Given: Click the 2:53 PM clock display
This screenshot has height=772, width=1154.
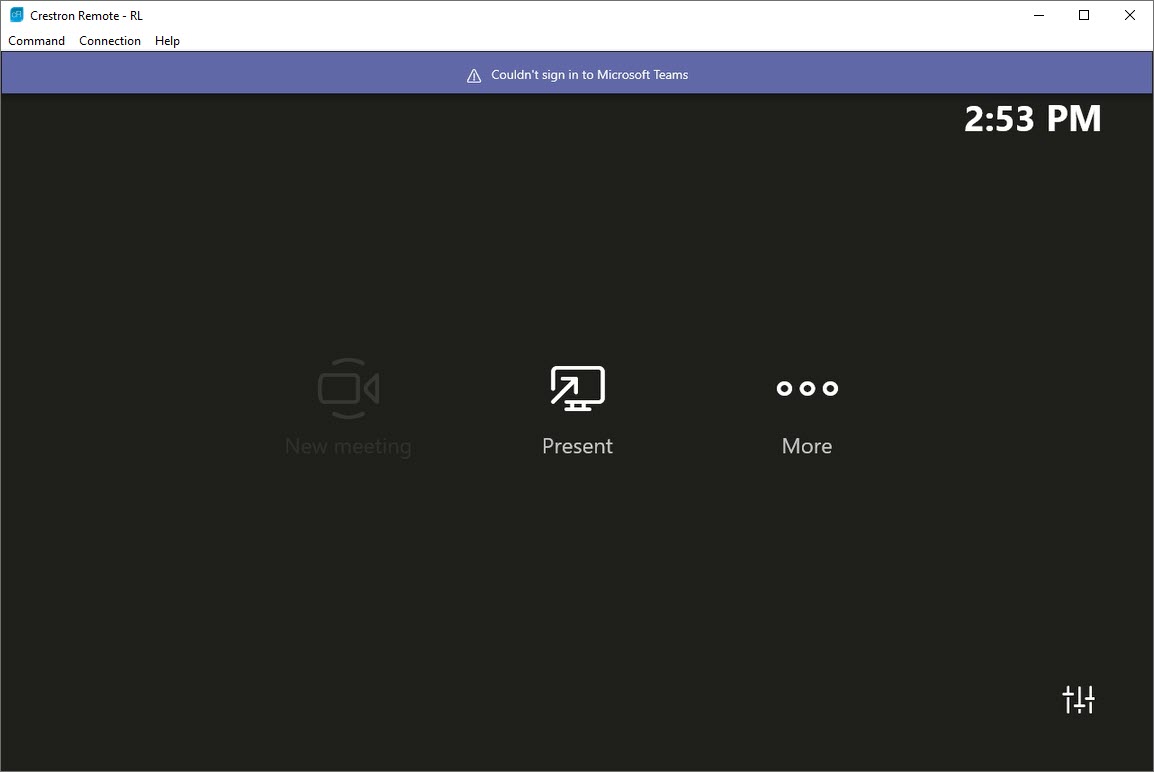Looking at the screenshot, I should (1033, 118).
